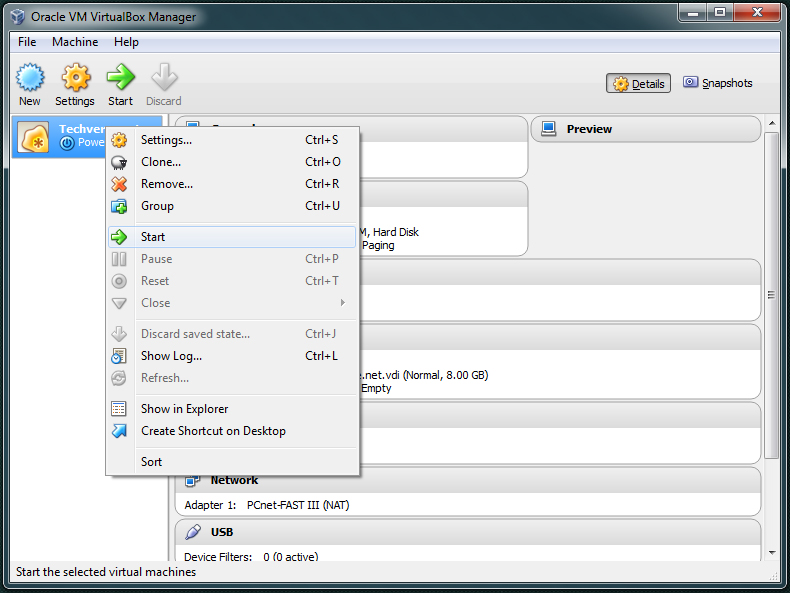Screen dimensions: 790x593
Task: Click the down-triangle Close icon in context menu
Action: tap(119, 303)
